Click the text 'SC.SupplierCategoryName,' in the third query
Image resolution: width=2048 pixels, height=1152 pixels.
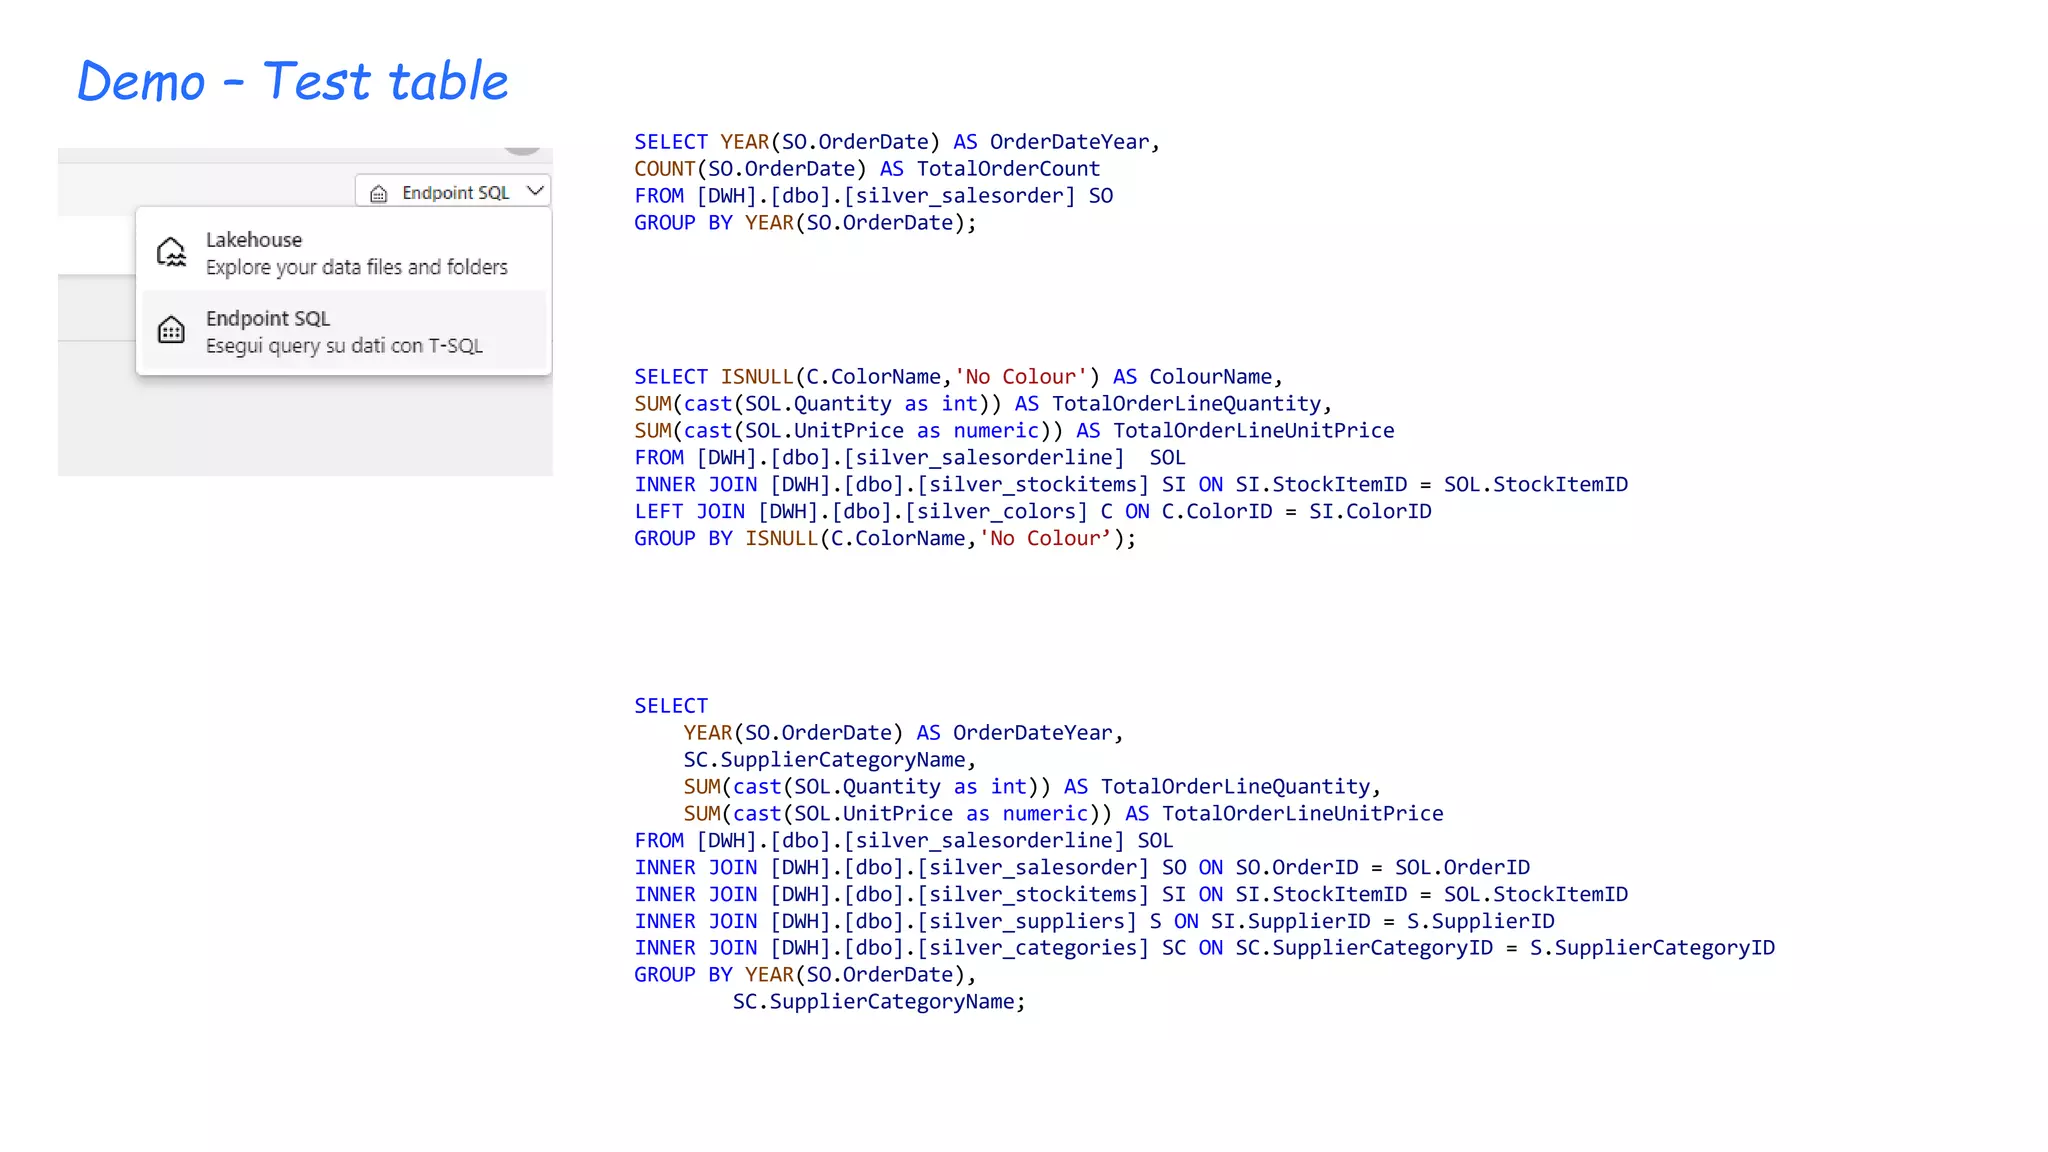[830, 760]
